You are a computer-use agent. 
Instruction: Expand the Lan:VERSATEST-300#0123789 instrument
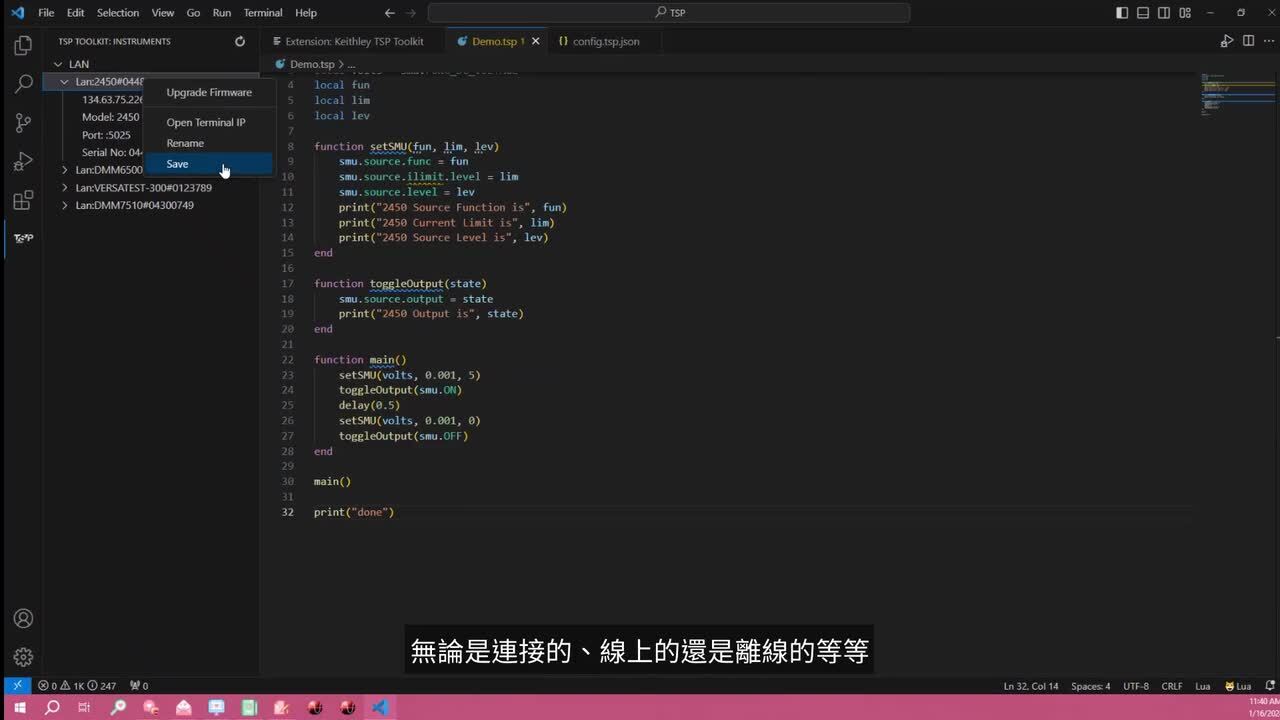pyautogui.click(x=65, y=188)
